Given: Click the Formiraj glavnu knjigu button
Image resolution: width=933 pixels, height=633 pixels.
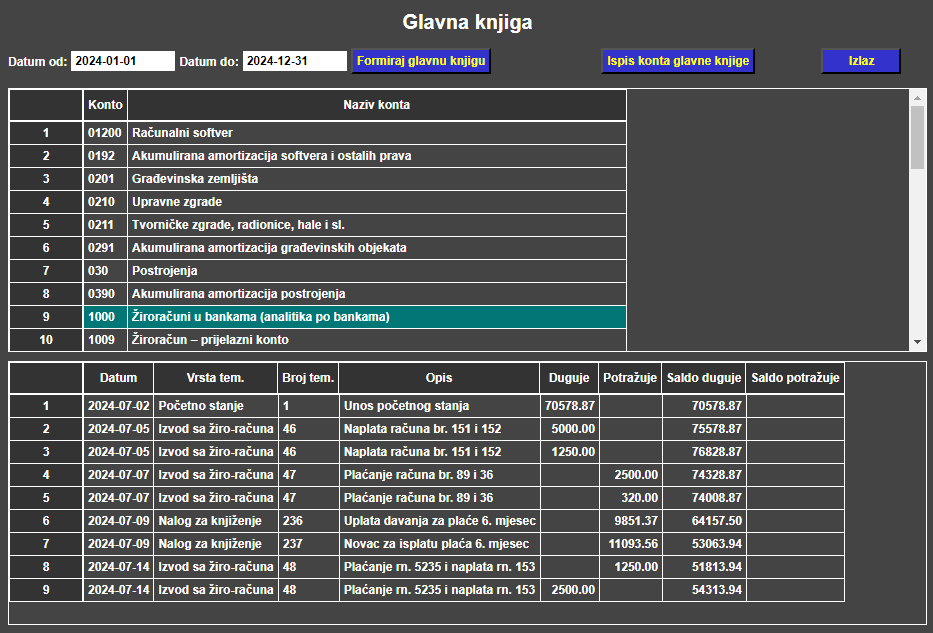Looking at the screenshot, I should click(421, 61).
